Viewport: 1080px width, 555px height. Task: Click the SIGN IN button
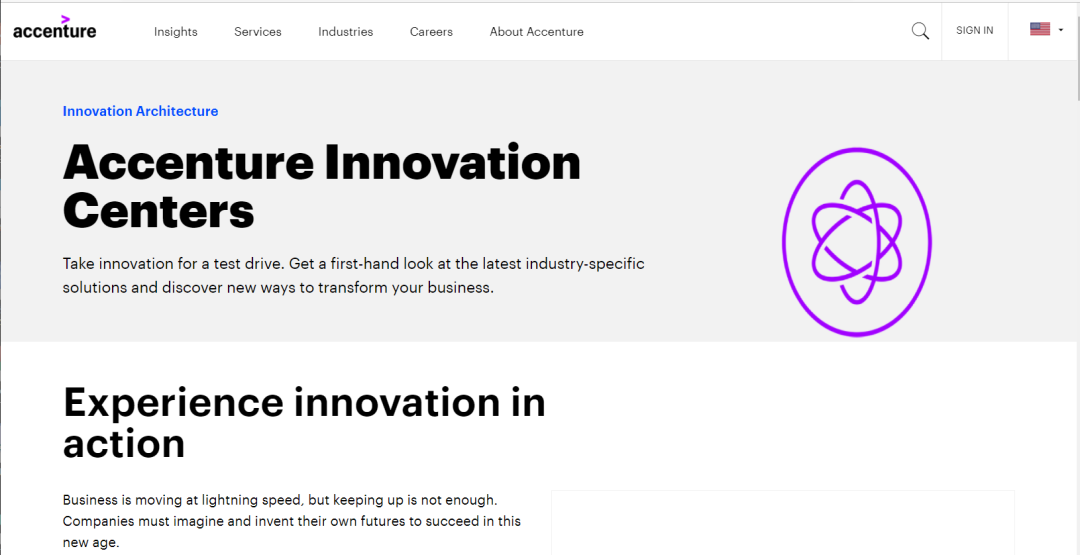click(975, 30)
